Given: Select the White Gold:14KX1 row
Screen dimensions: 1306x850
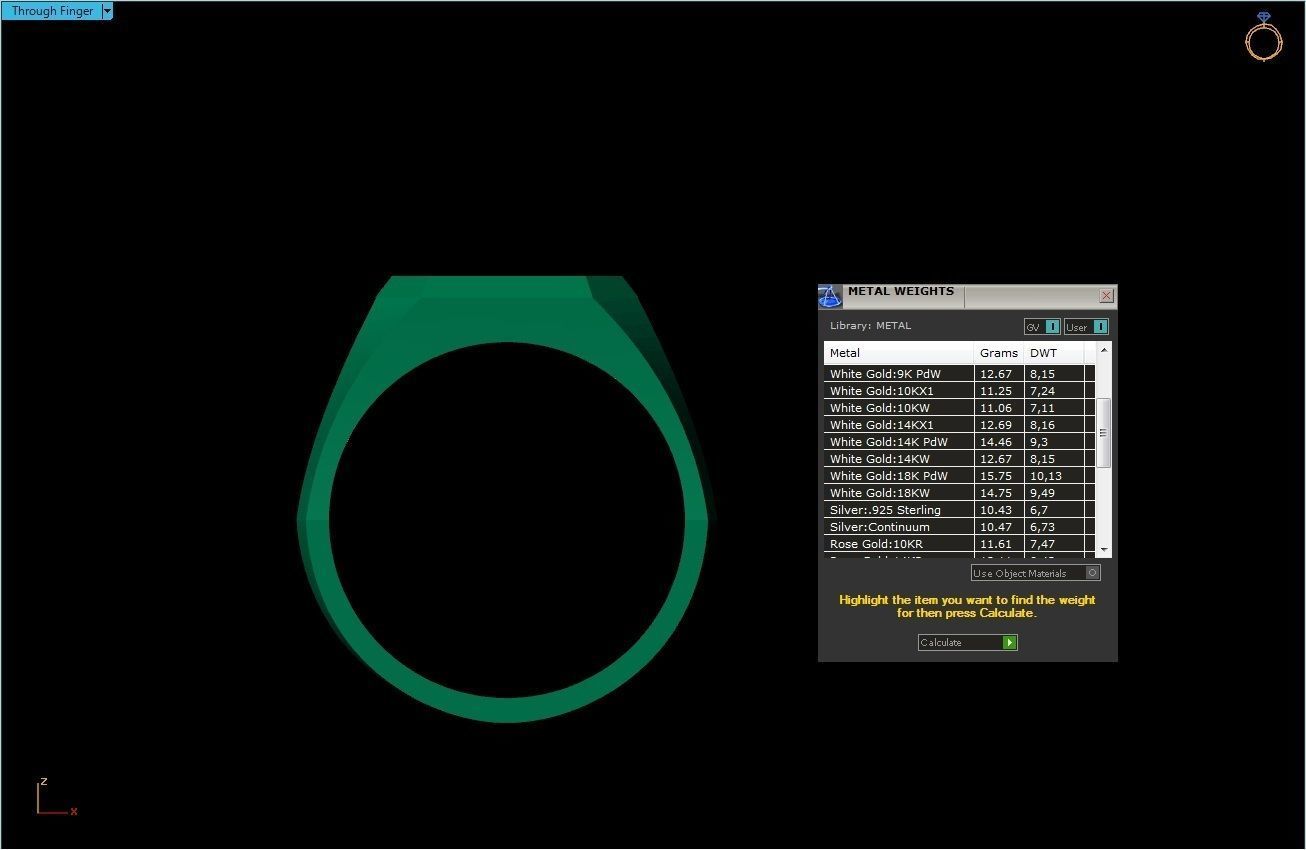Looking at the screenshot, I should point(959,425).
